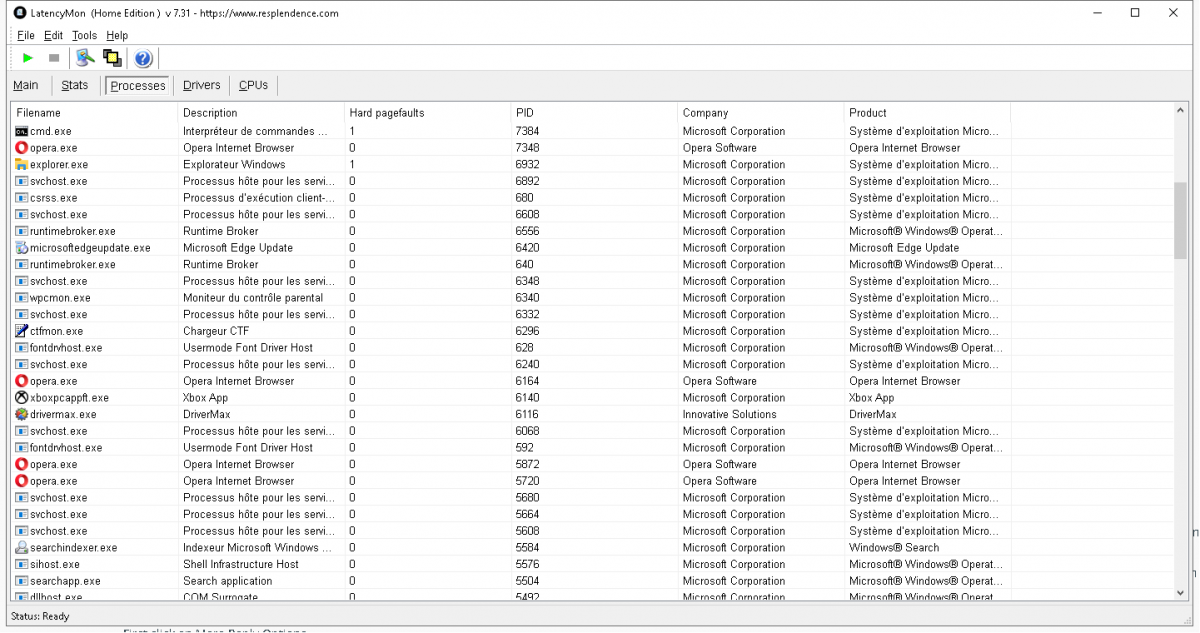This screenshot has width=1200, height=633.
Task: Open the Help menu
Action: tap(117, 35)
